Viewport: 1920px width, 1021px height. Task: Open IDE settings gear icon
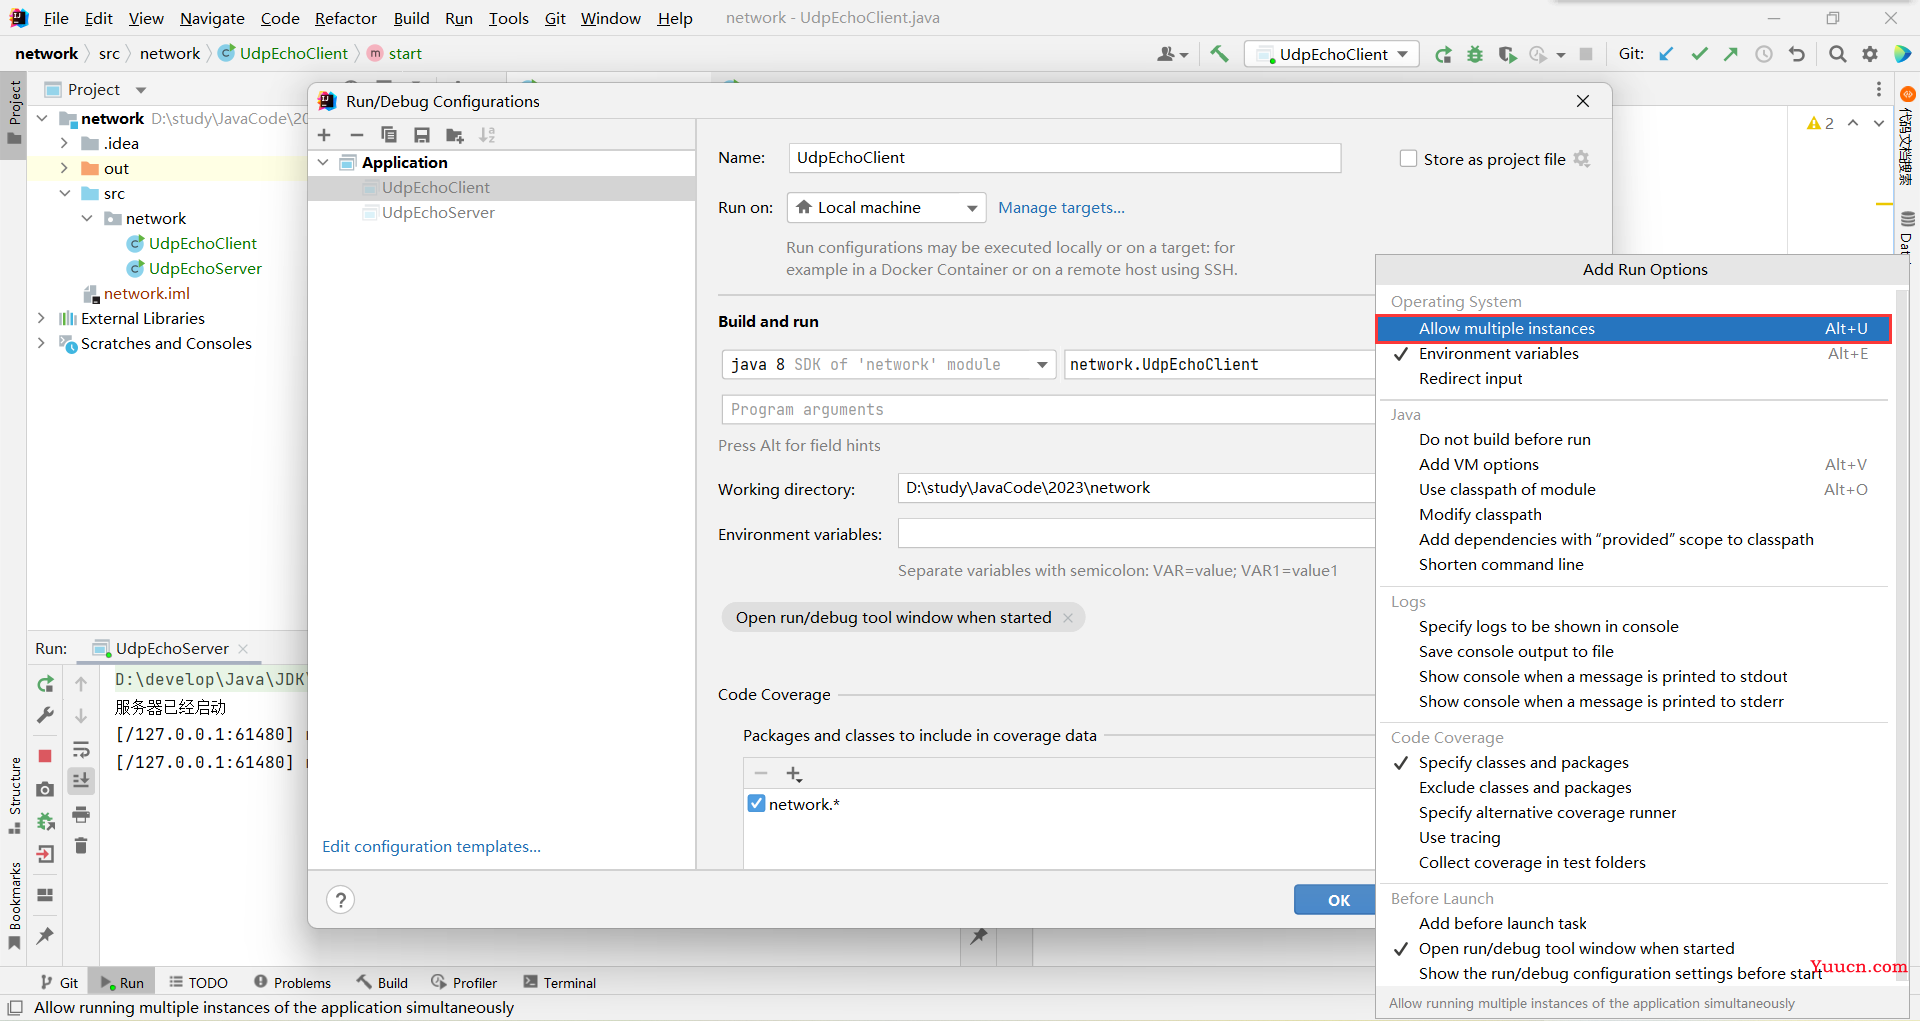coord(1870,54)
